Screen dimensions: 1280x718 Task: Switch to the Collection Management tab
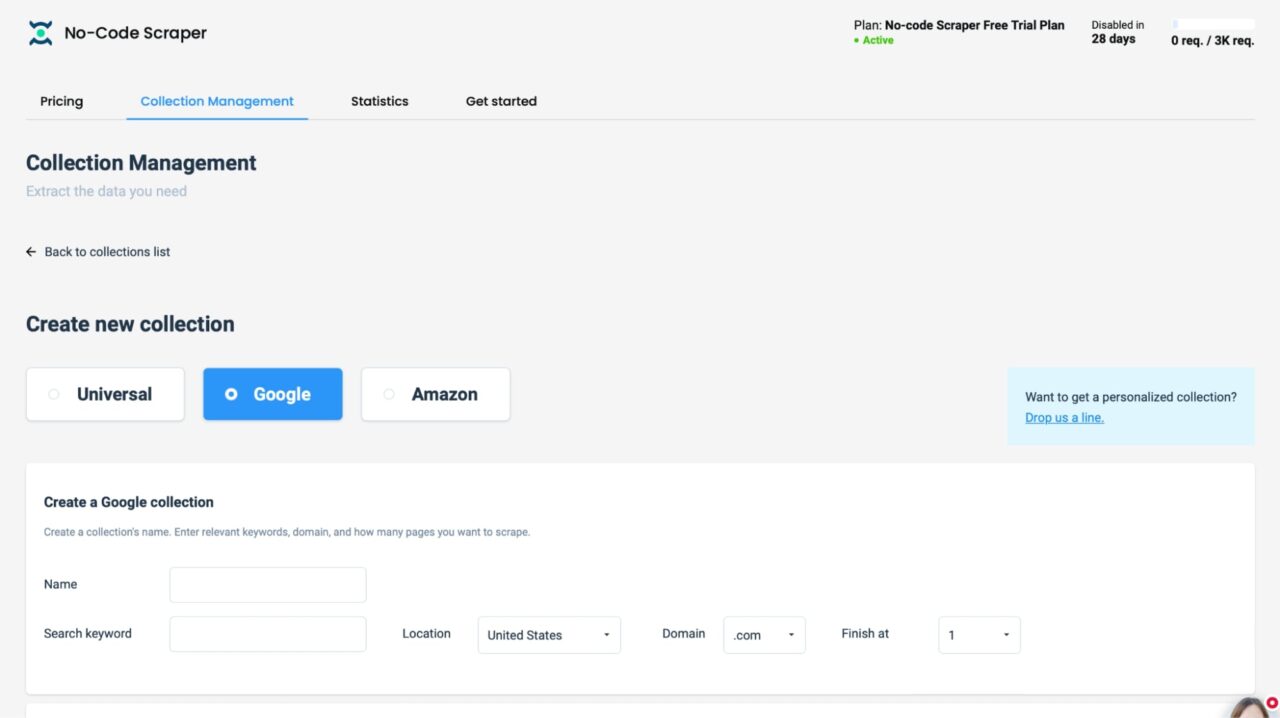click(217, 101)
